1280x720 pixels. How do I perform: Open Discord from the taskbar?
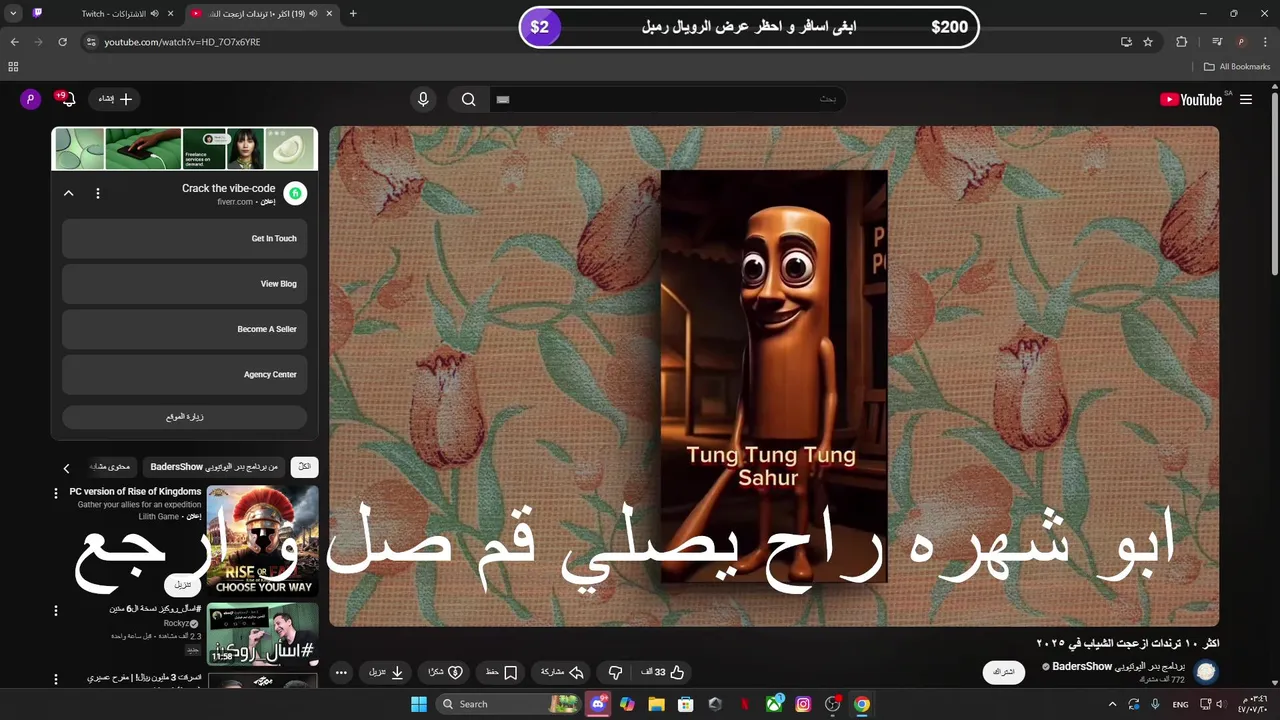click(598, 704)
